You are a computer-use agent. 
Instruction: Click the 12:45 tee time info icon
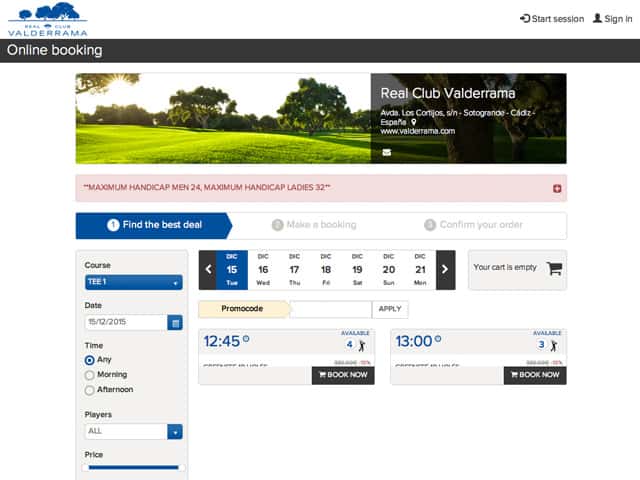point(246,338)
